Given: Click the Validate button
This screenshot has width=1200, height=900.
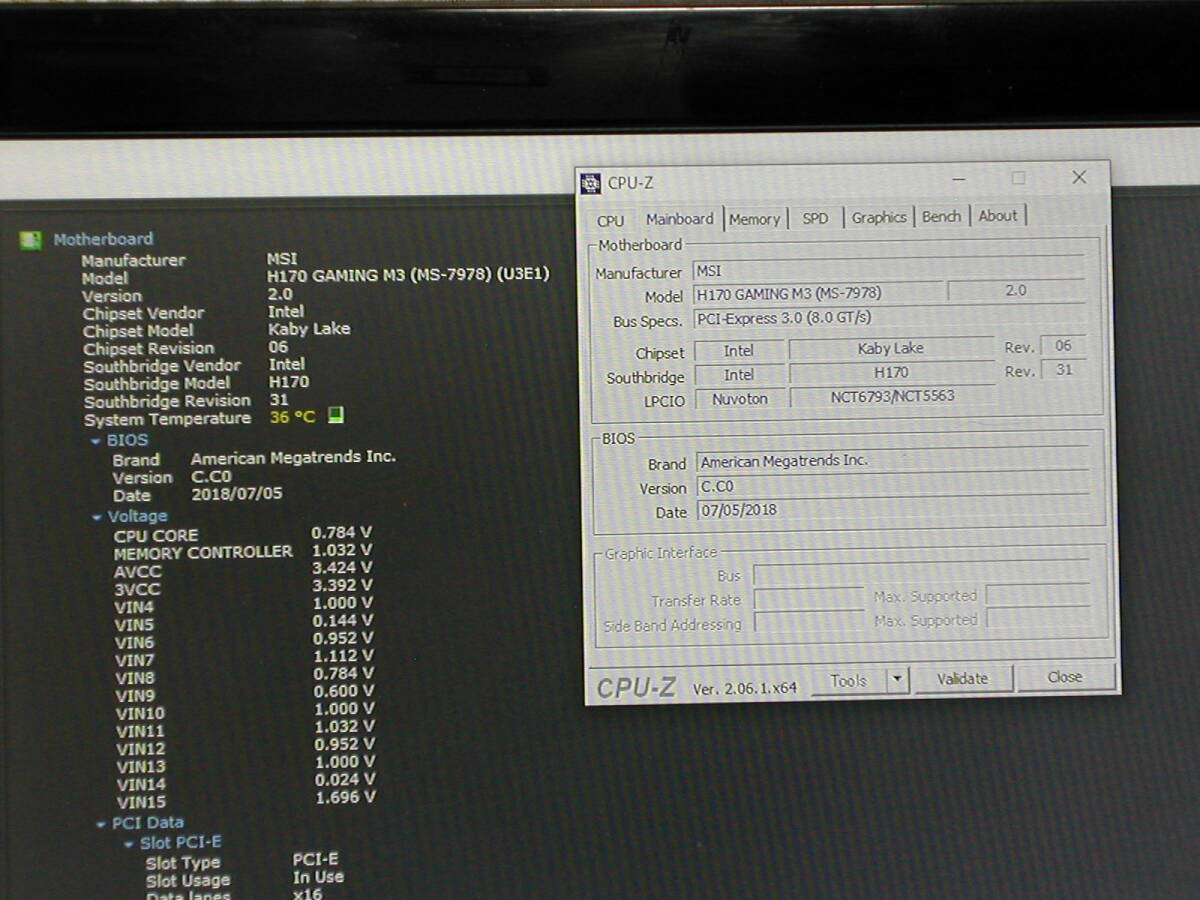Looking at the screenshot, I should point(962,678).
